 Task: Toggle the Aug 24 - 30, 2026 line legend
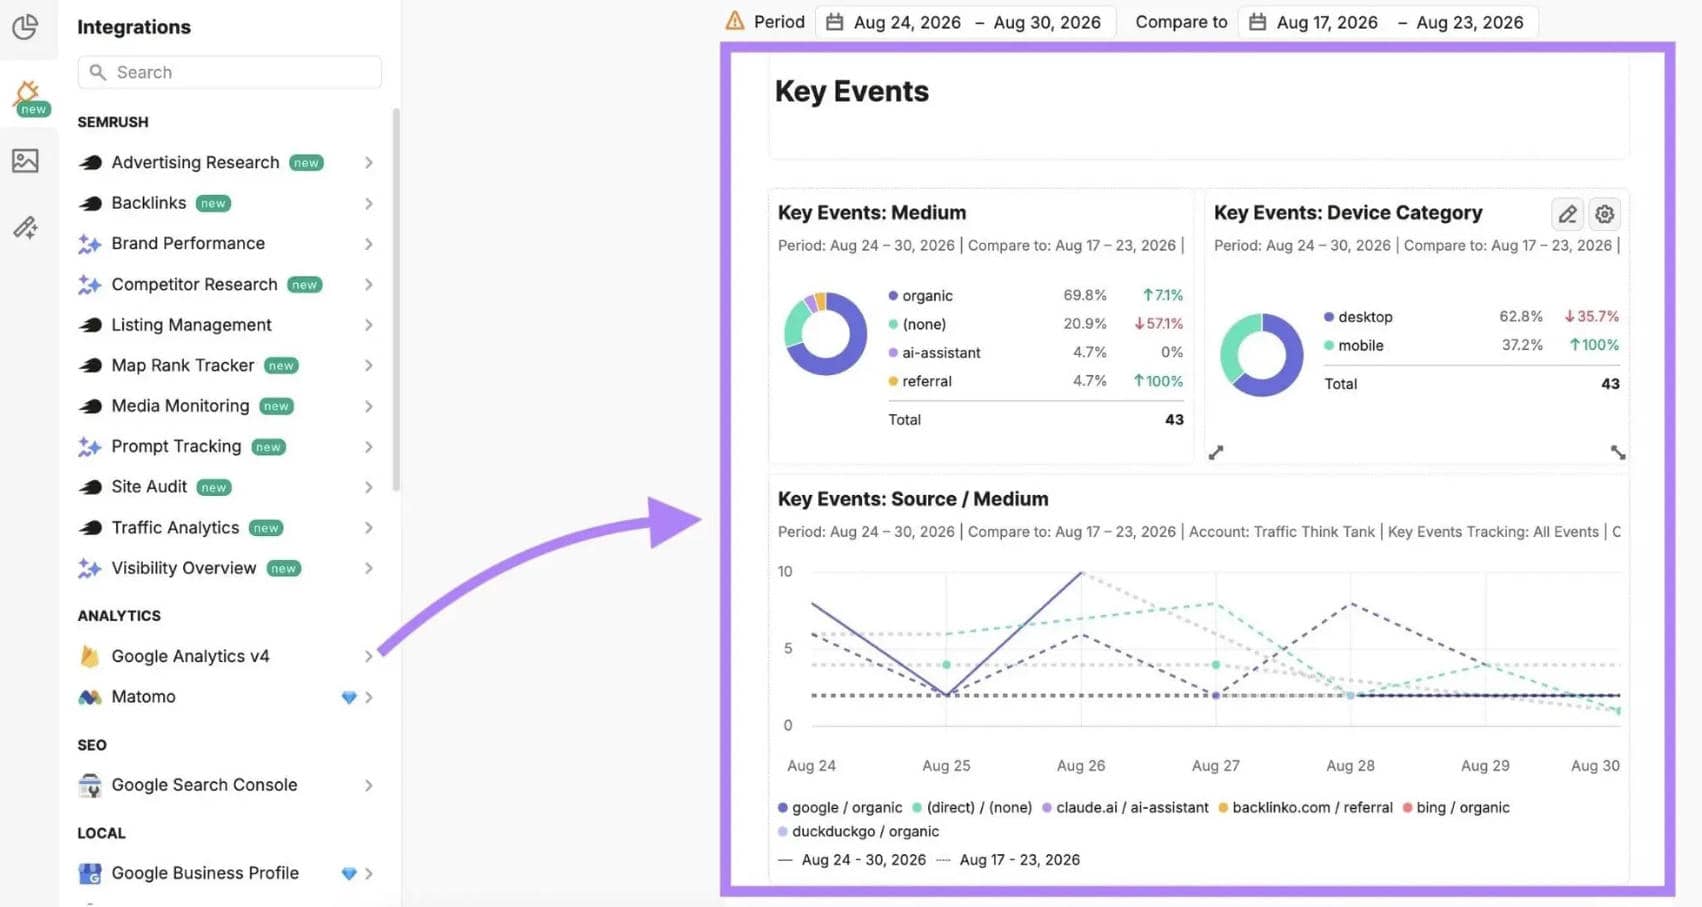tap(852, 860)
